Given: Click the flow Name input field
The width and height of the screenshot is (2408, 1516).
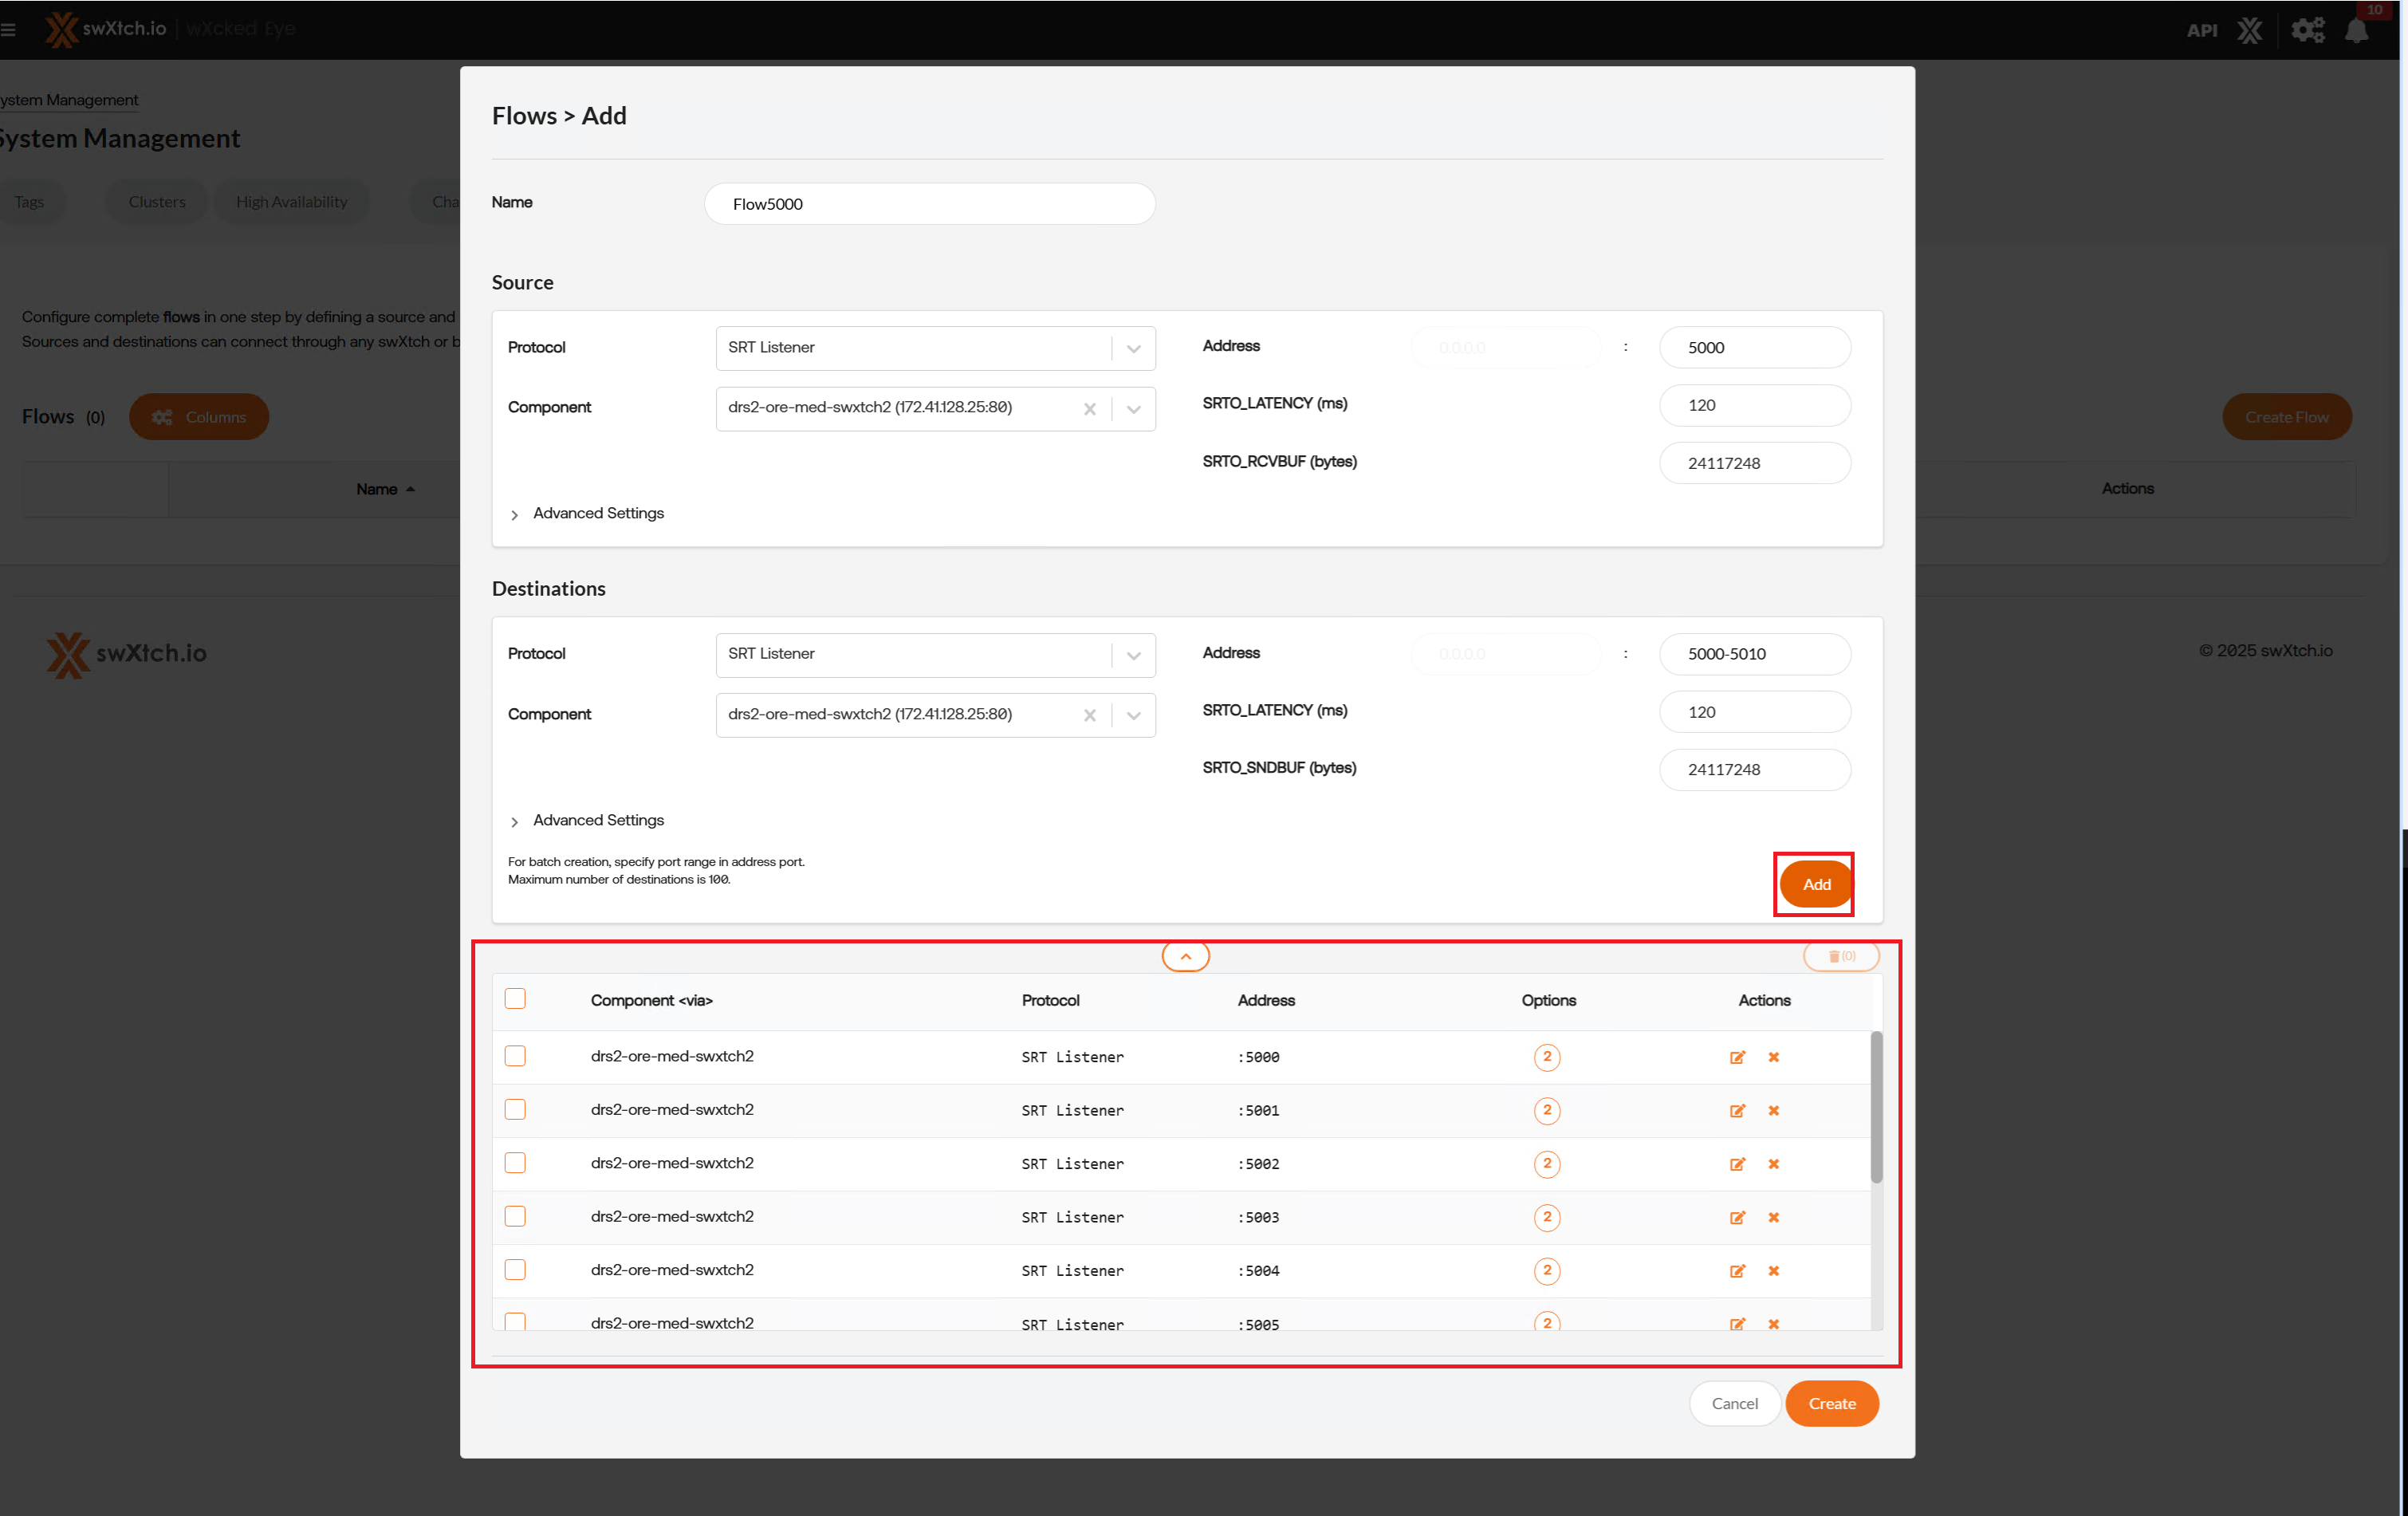Looking at the screenshot, I should point(929,204).
